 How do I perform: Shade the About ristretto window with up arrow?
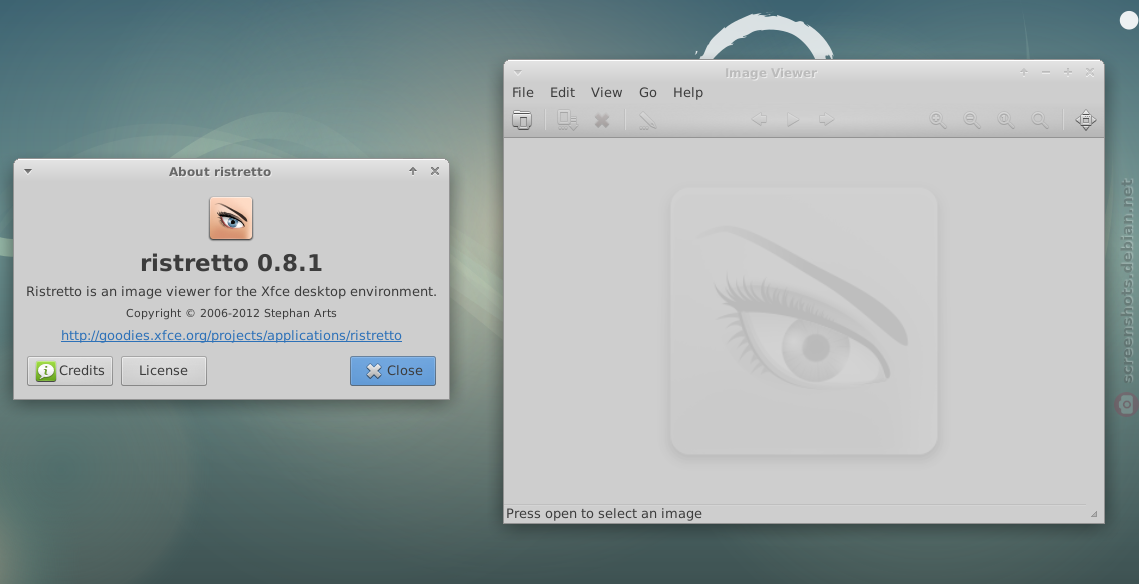coord(413,171)
